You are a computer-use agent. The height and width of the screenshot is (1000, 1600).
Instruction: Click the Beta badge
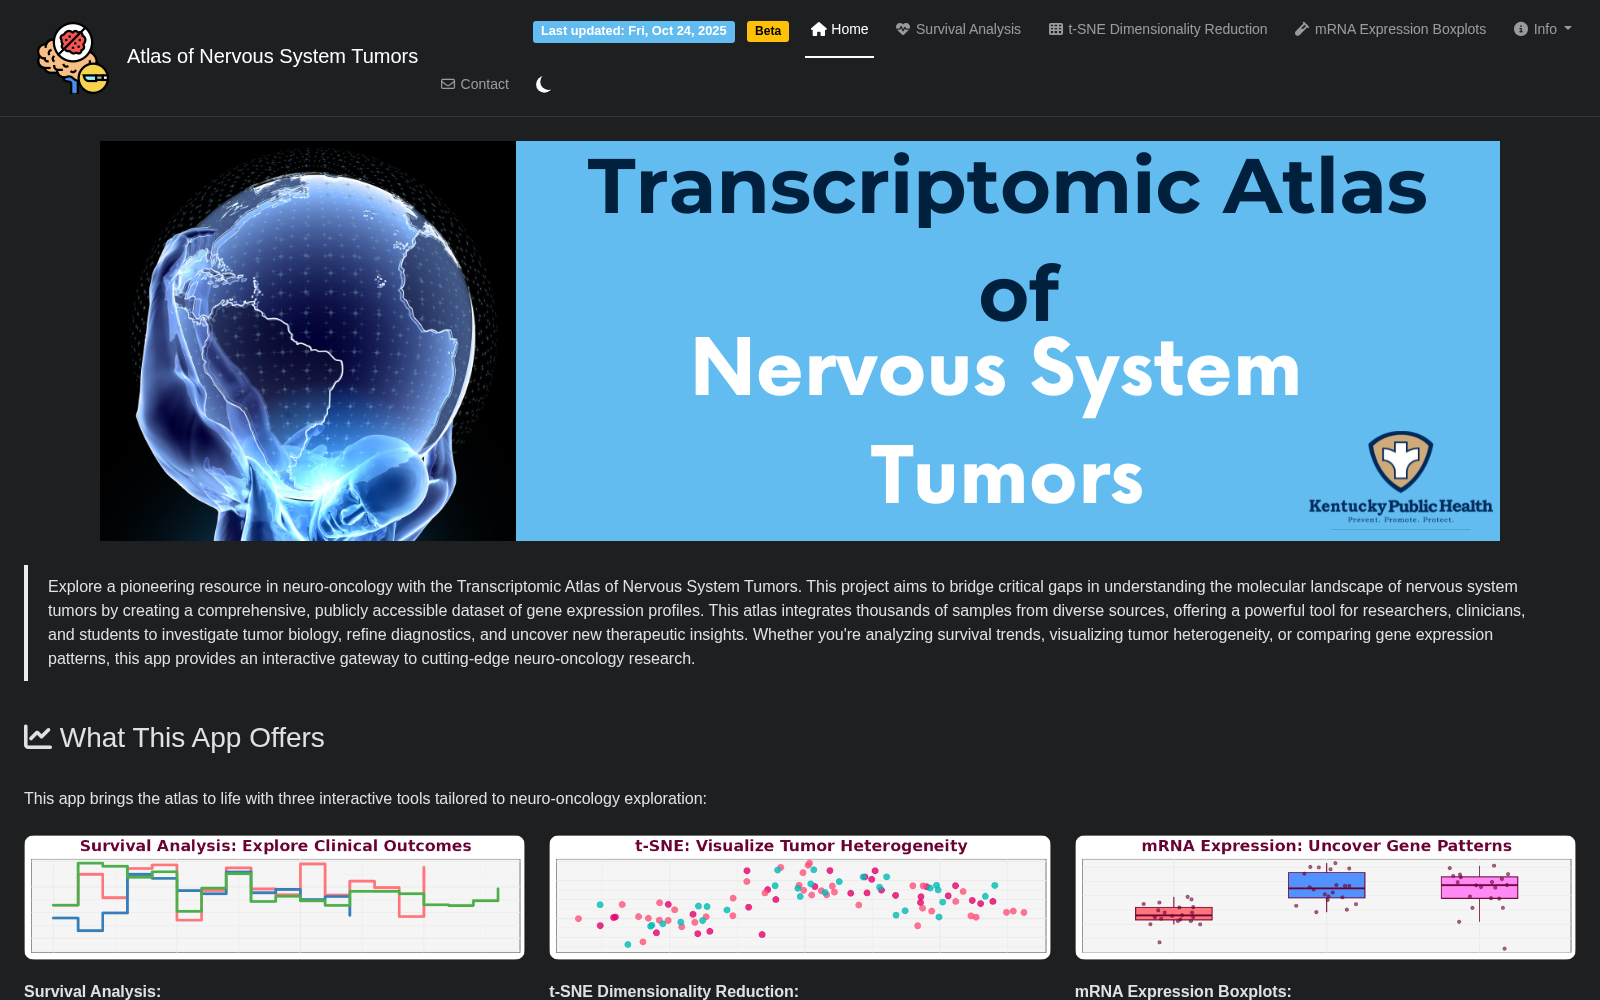pyautogui.click(x=768, y=31)
